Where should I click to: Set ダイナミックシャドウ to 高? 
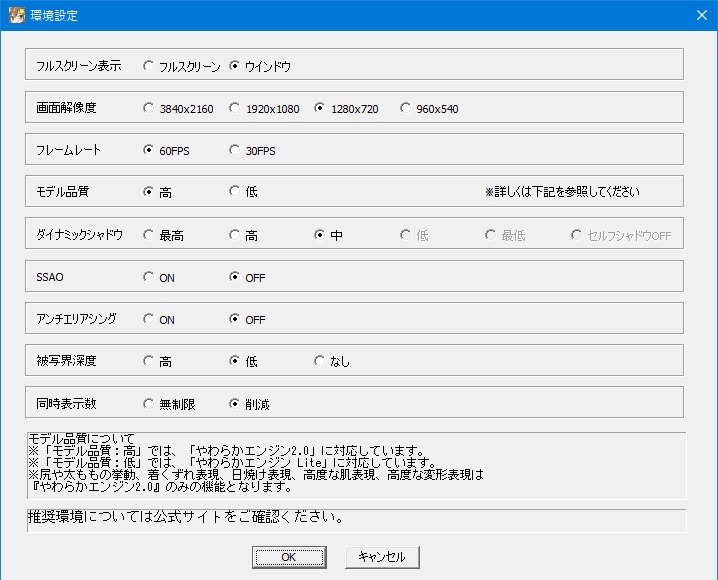235,235
